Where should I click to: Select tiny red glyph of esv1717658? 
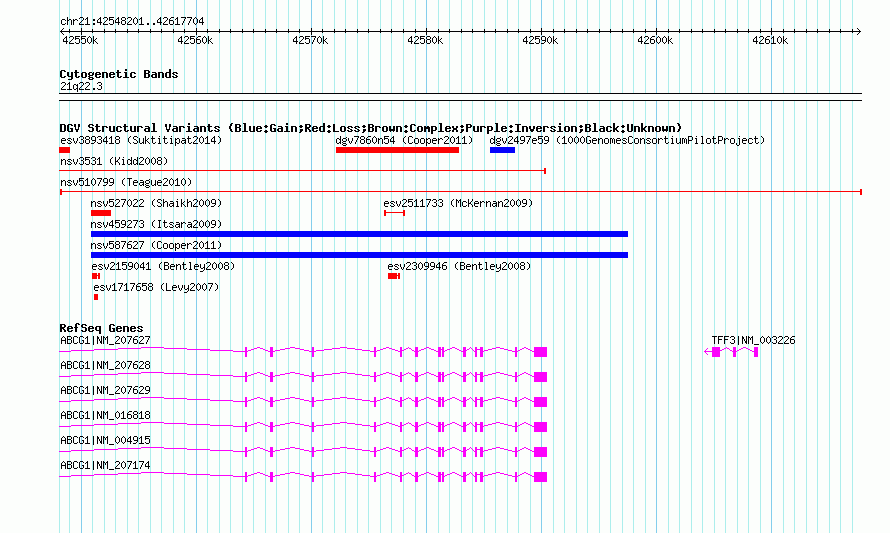[96, 297]
